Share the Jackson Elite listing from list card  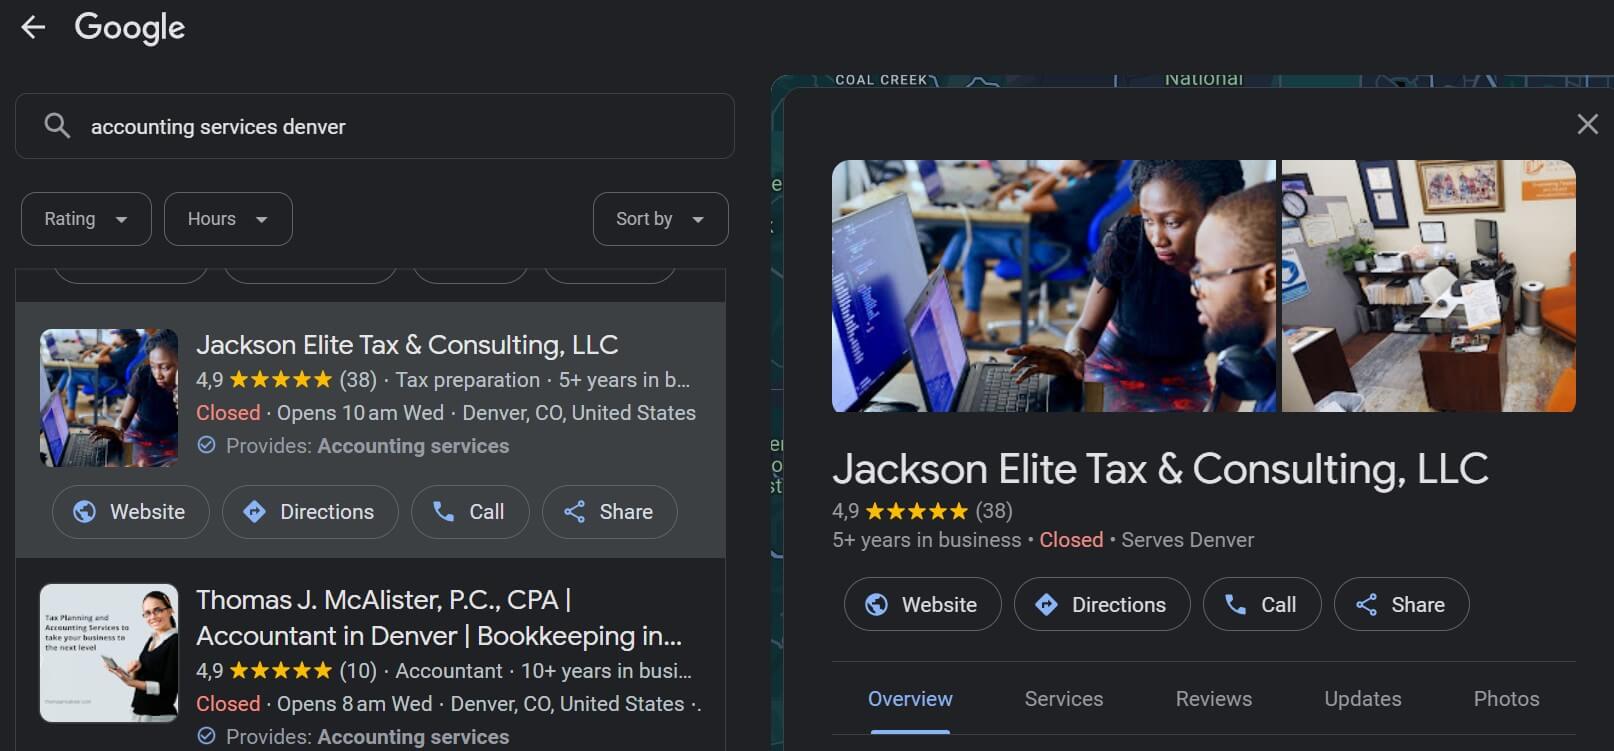pos(609,512)
